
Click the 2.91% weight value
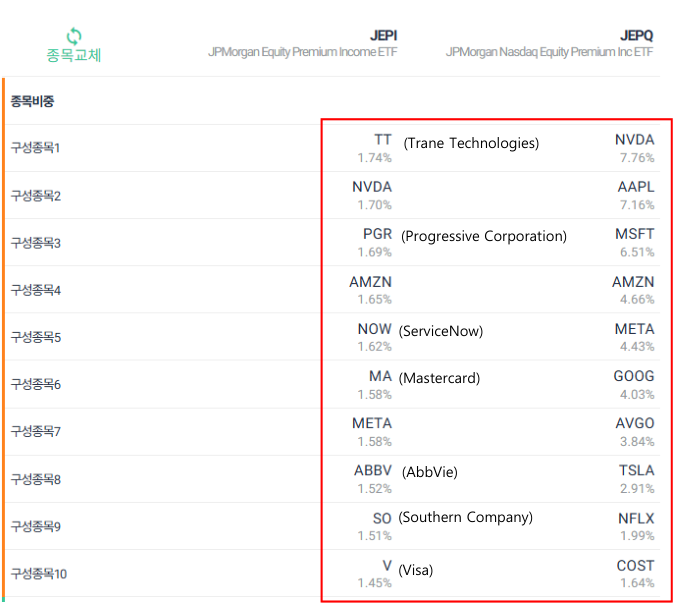point(637,489)
